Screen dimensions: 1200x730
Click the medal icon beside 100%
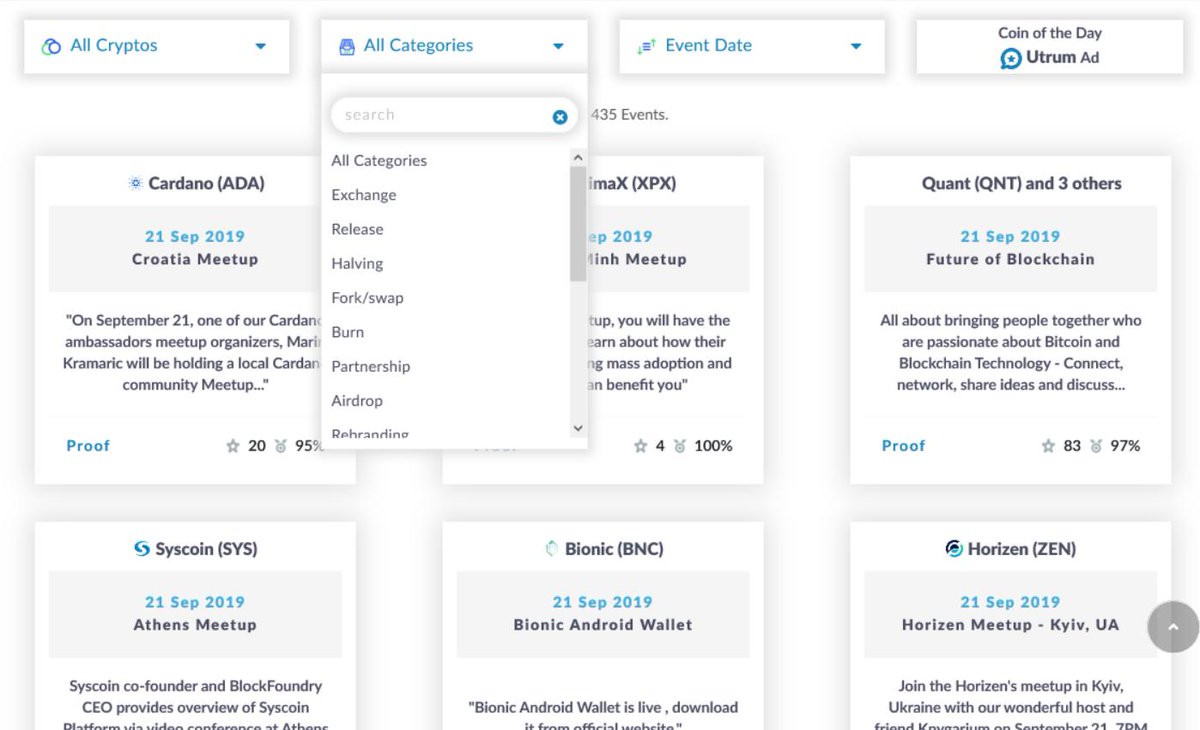pos(680,446)
